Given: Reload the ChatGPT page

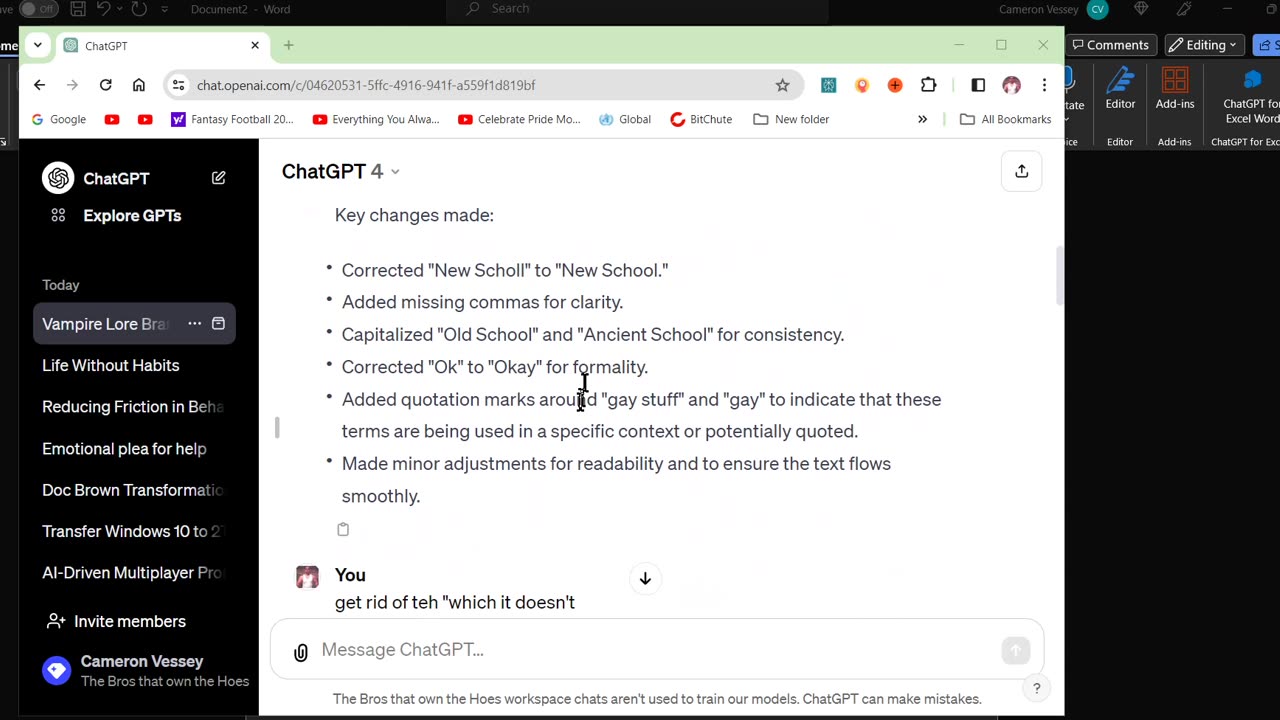Looking at the screenshot, I should point(105,85).
